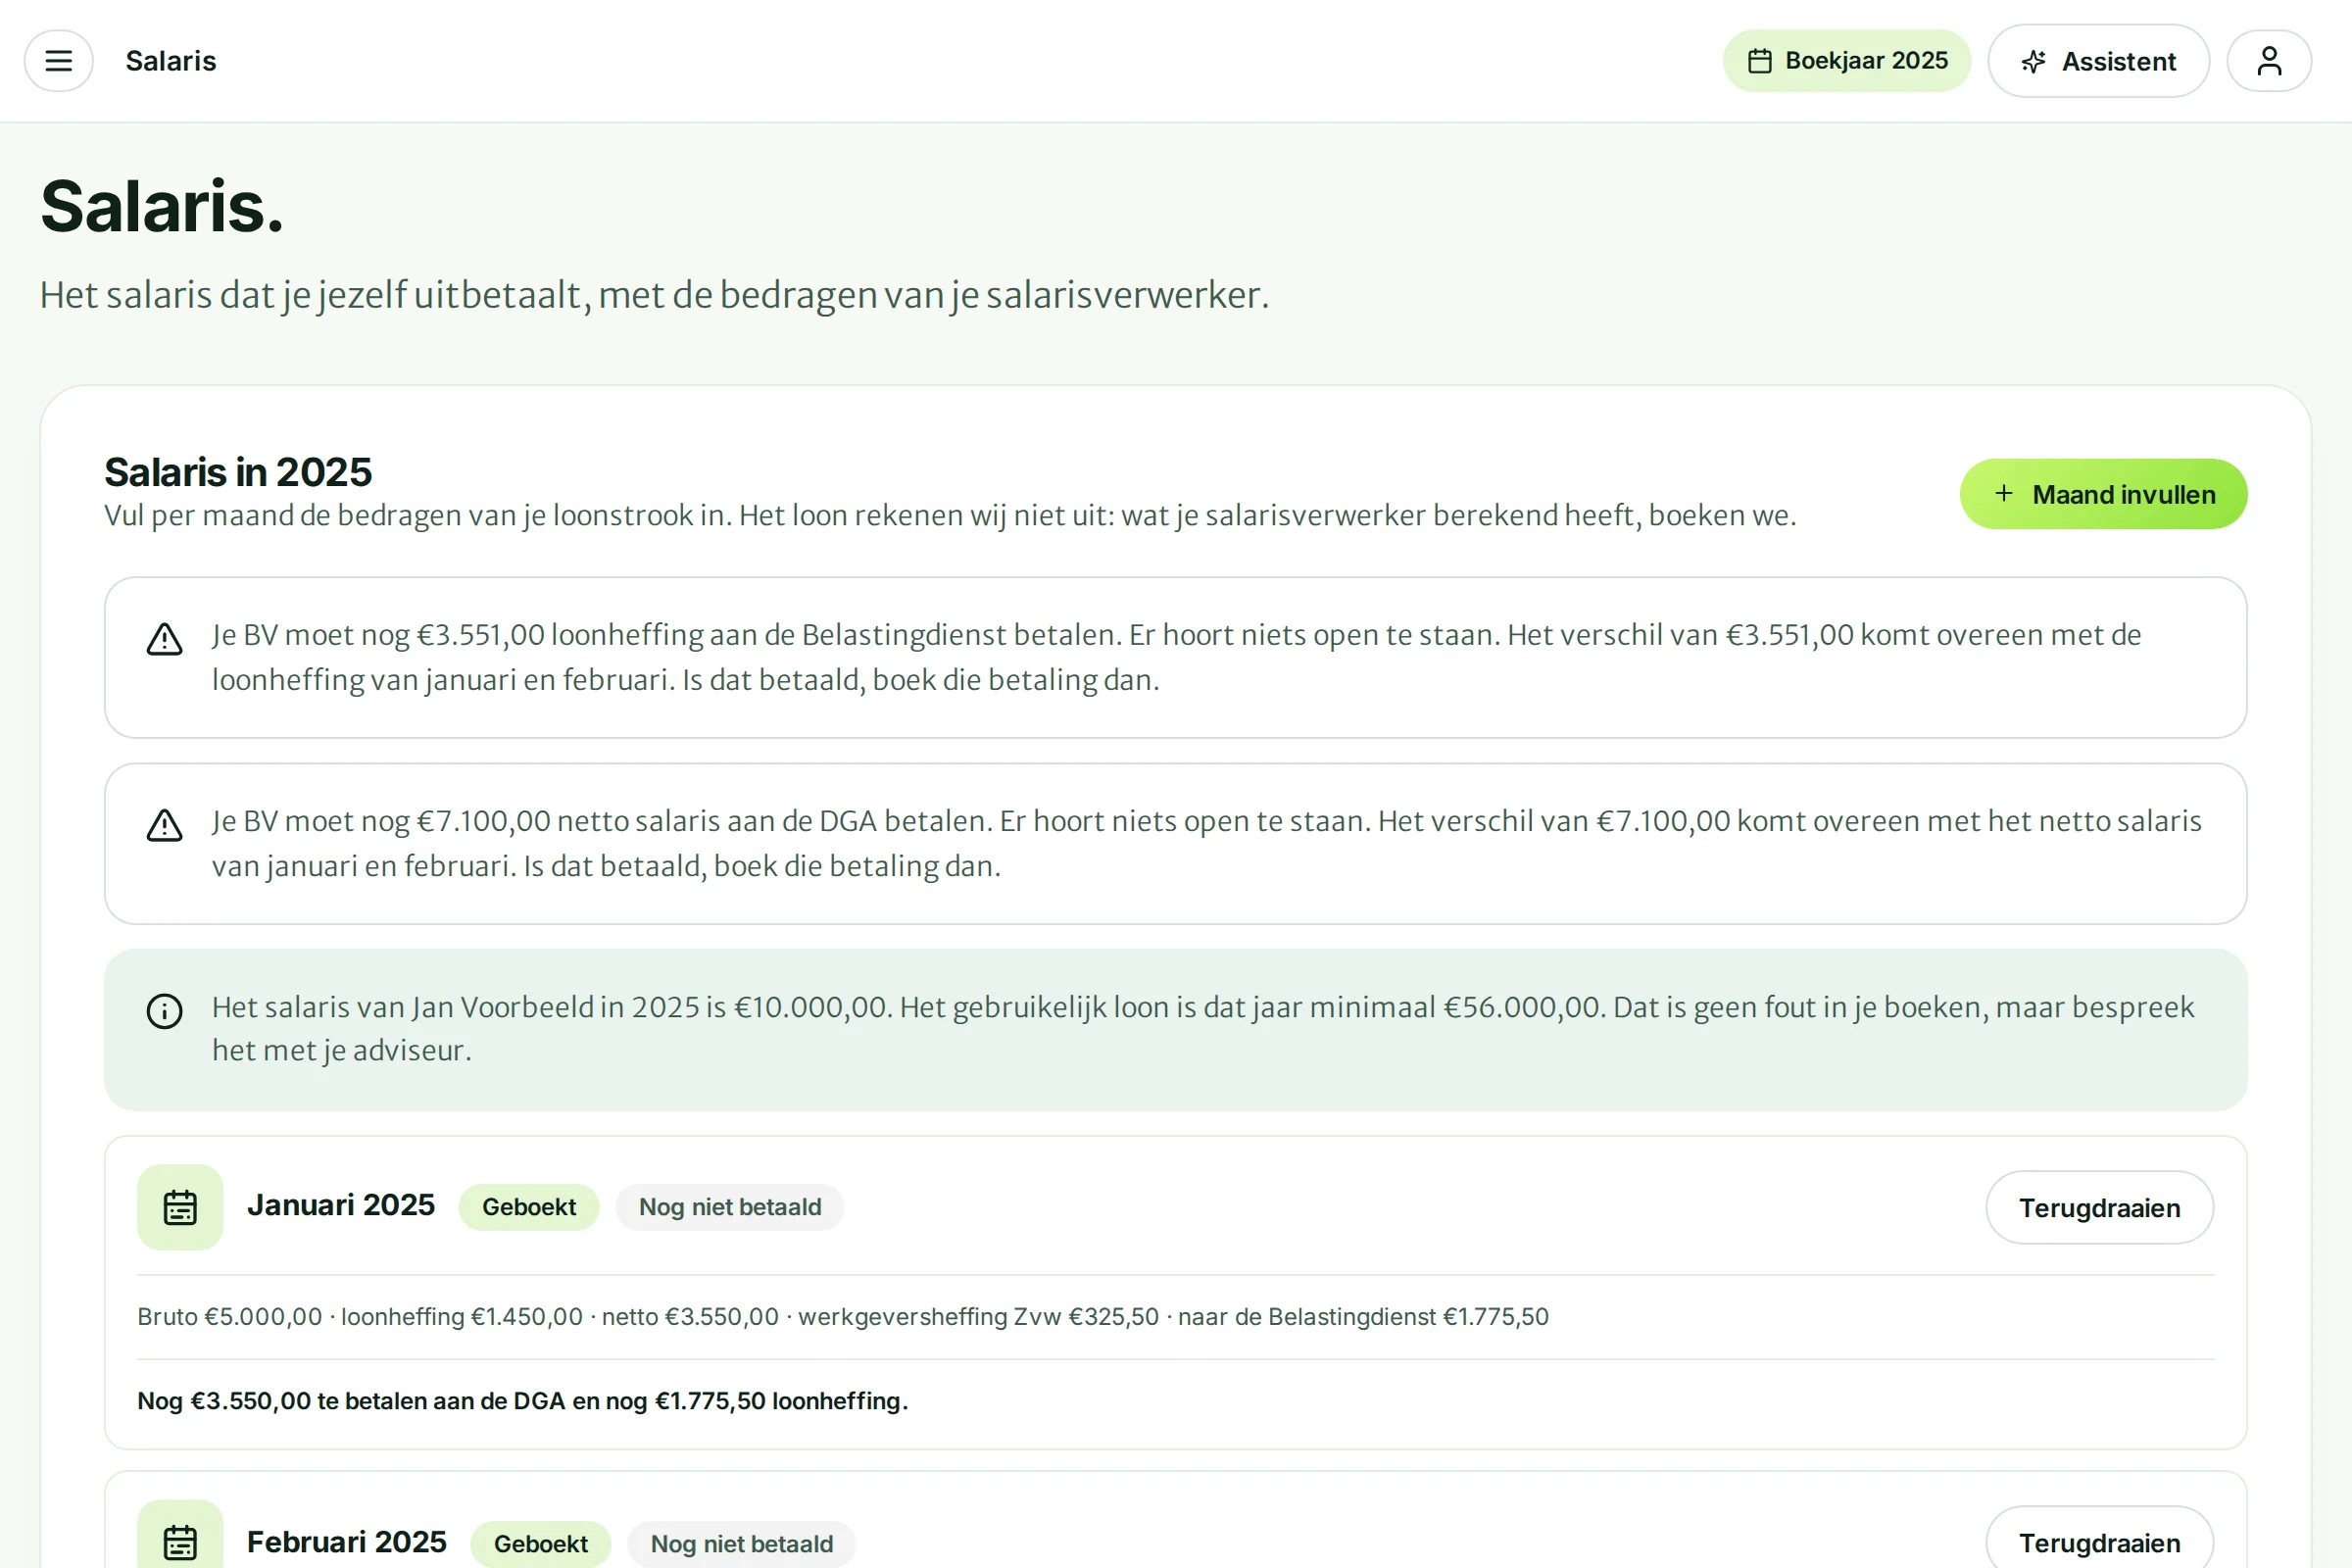Click the Geboekt badge of Februari 2025

coord(541,1543)
